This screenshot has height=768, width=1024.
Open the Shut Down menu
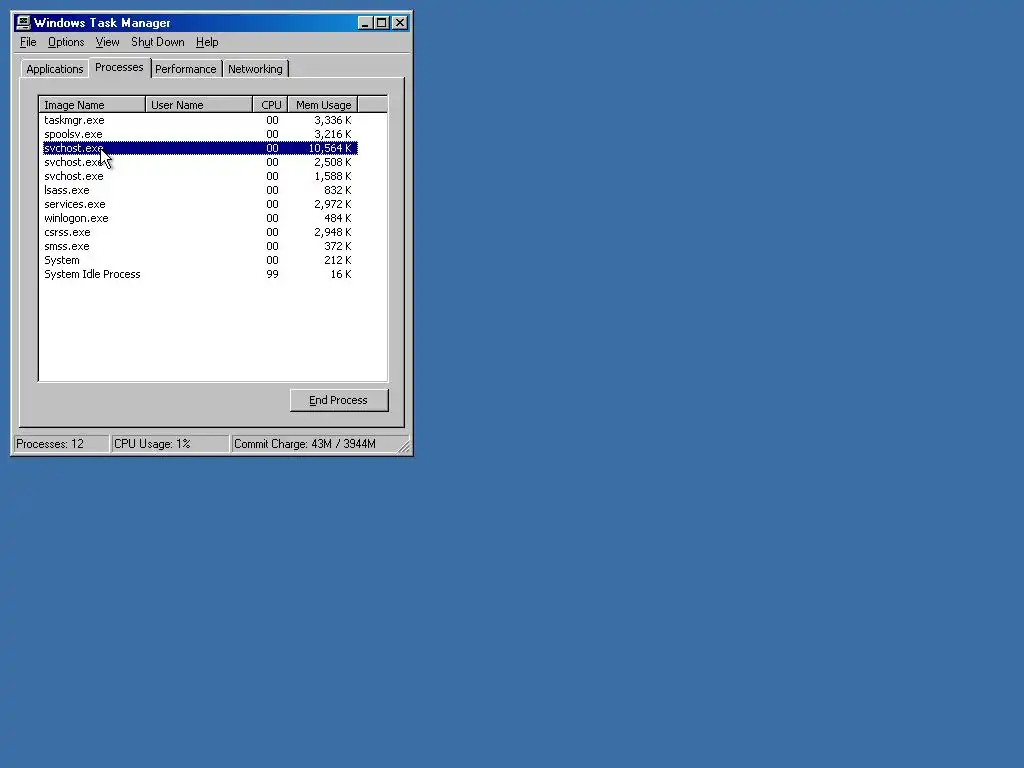tap(157, 42)
